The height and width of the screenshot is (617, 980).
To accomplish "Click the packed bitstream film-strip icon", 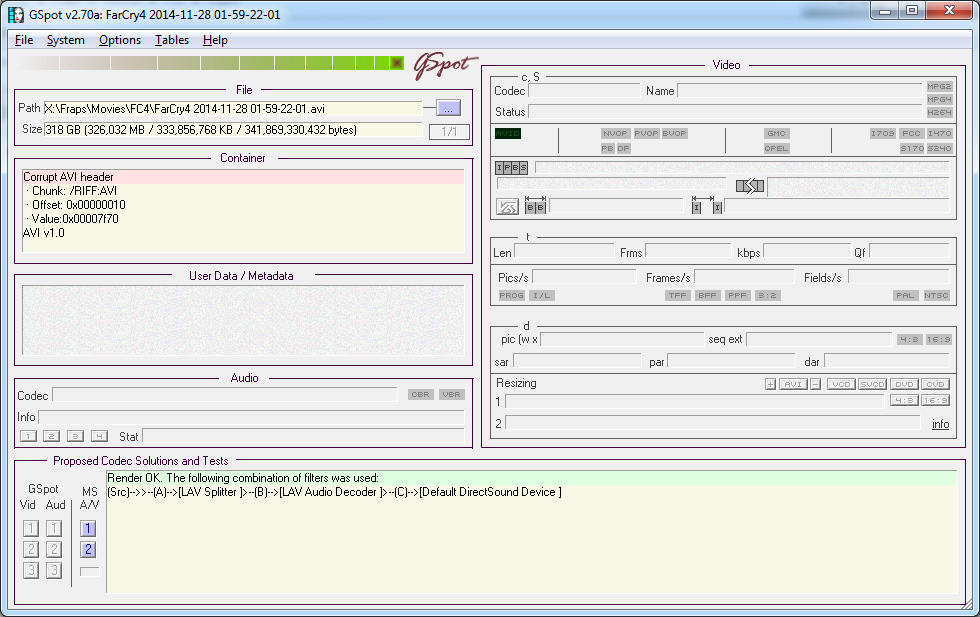I will pyautogui.click(x=750, y=186).
